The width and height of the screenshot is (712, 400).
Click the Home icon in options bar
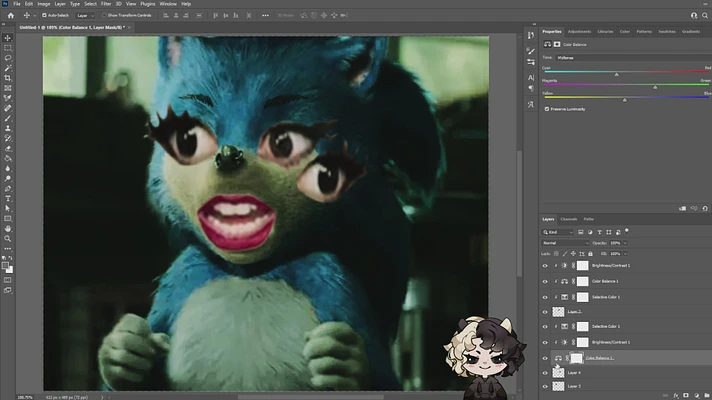[11, 15]
